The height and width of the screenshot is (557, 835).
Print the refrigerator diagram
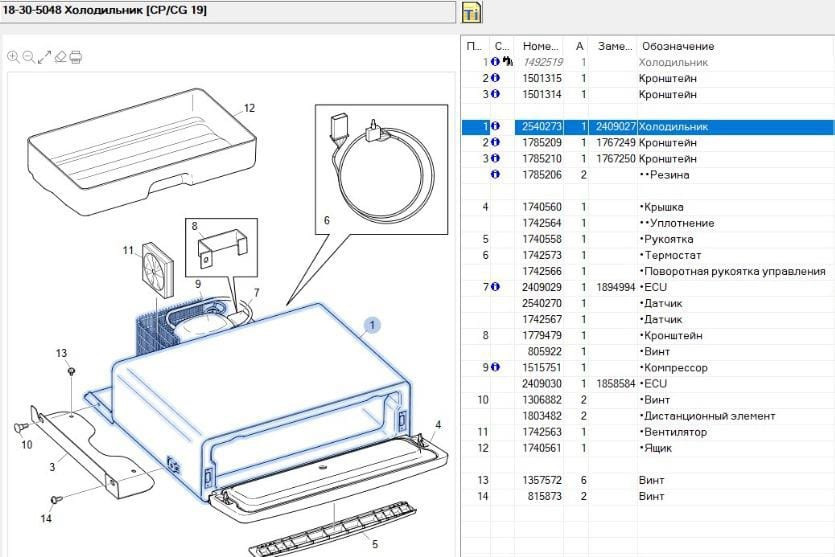(x=76, y=57)
